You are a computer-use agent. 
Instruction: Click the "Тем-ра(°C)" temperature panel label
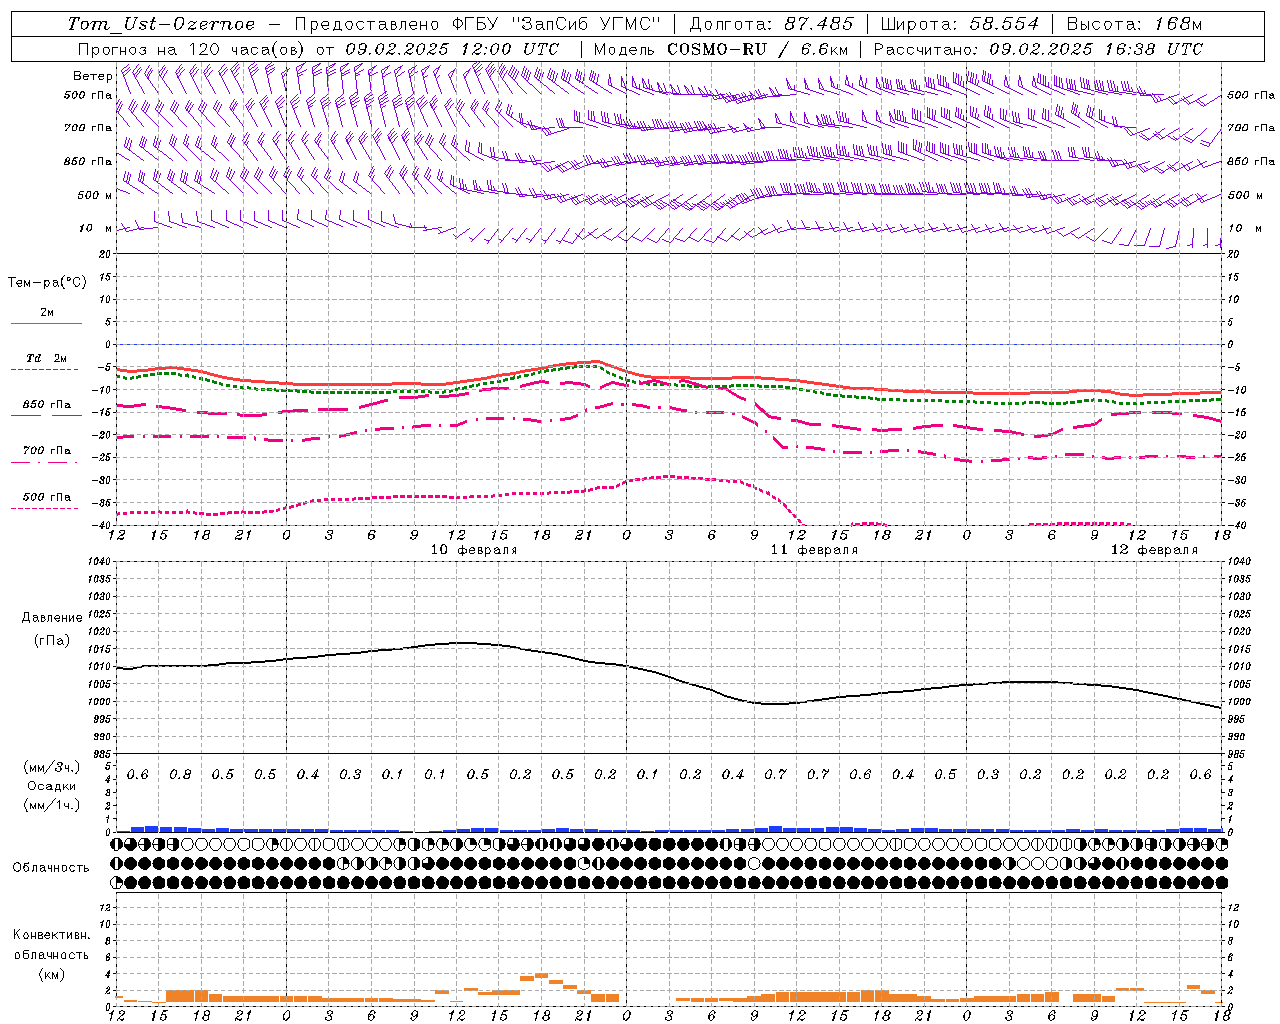(47, 283)
